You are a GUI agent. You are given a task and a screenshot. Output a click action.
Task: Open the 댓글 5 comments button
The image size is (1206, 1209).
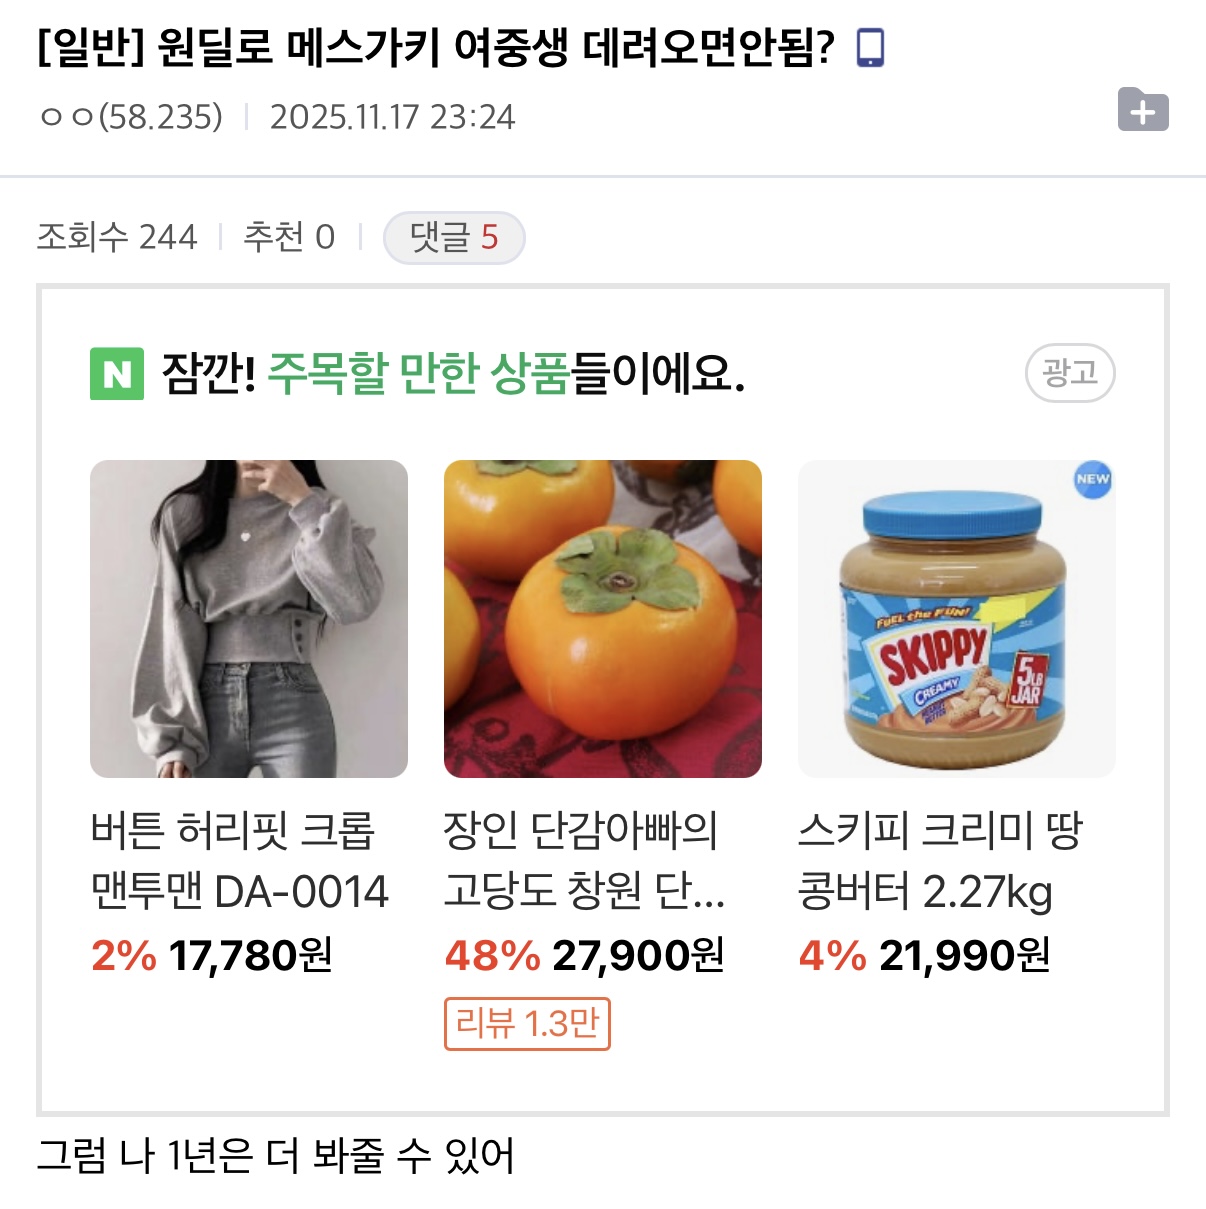click(x=454, y=238)
